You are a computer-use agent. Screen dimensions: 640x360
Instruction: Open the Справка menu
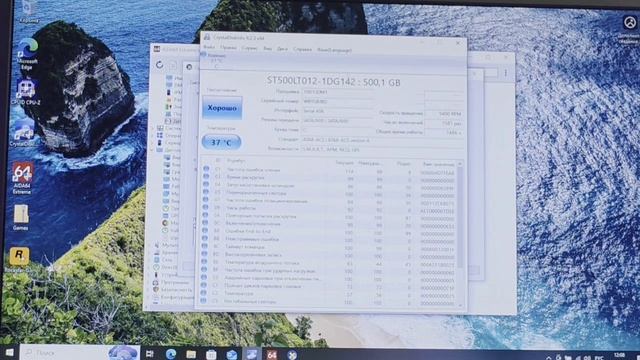click(302, 49)
